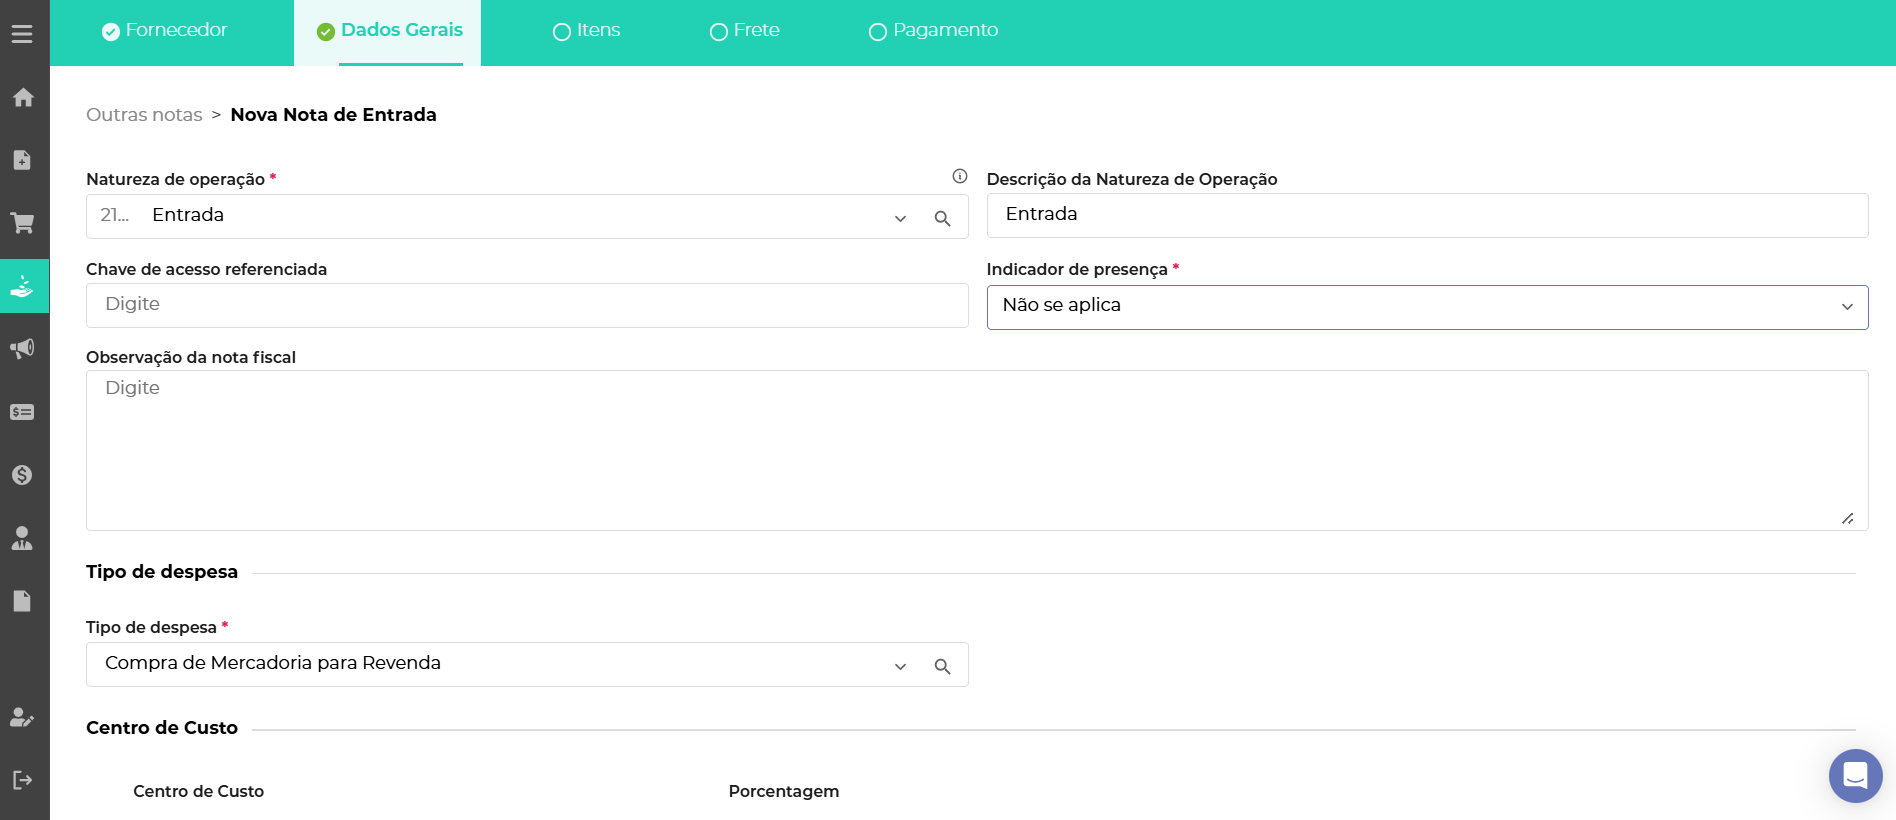
Task: Click the Outras notas breadcrumb link
Action: pos(144,115)
